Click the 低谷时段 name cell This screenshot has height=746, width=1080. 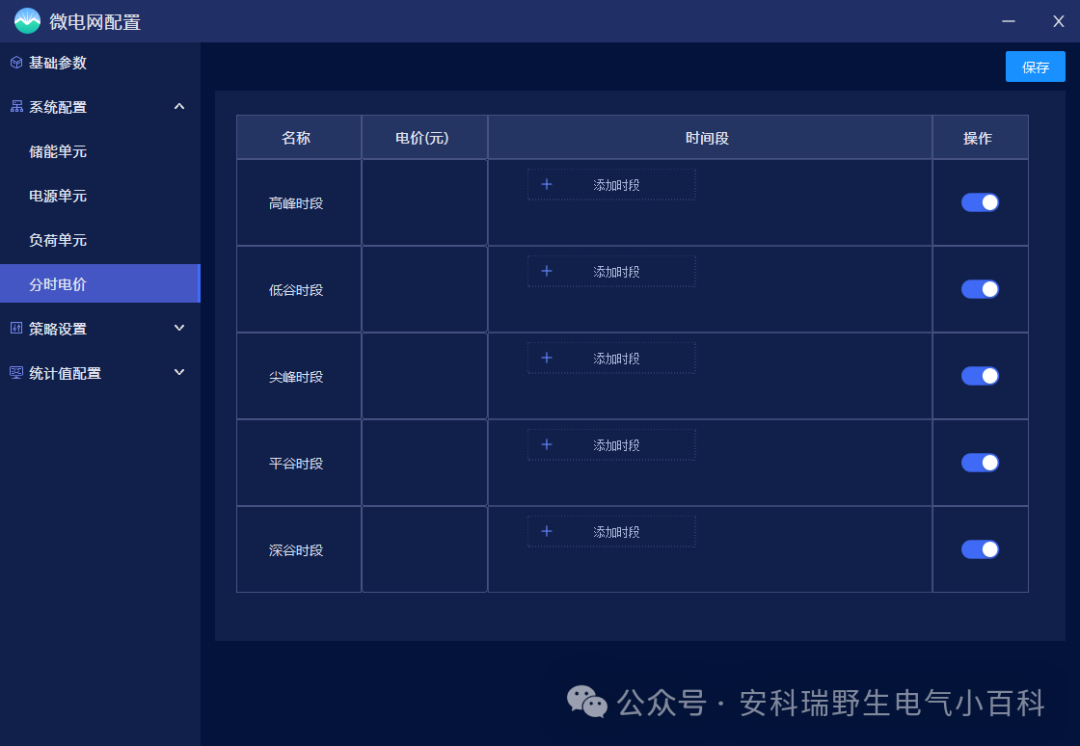click(299, 289)
